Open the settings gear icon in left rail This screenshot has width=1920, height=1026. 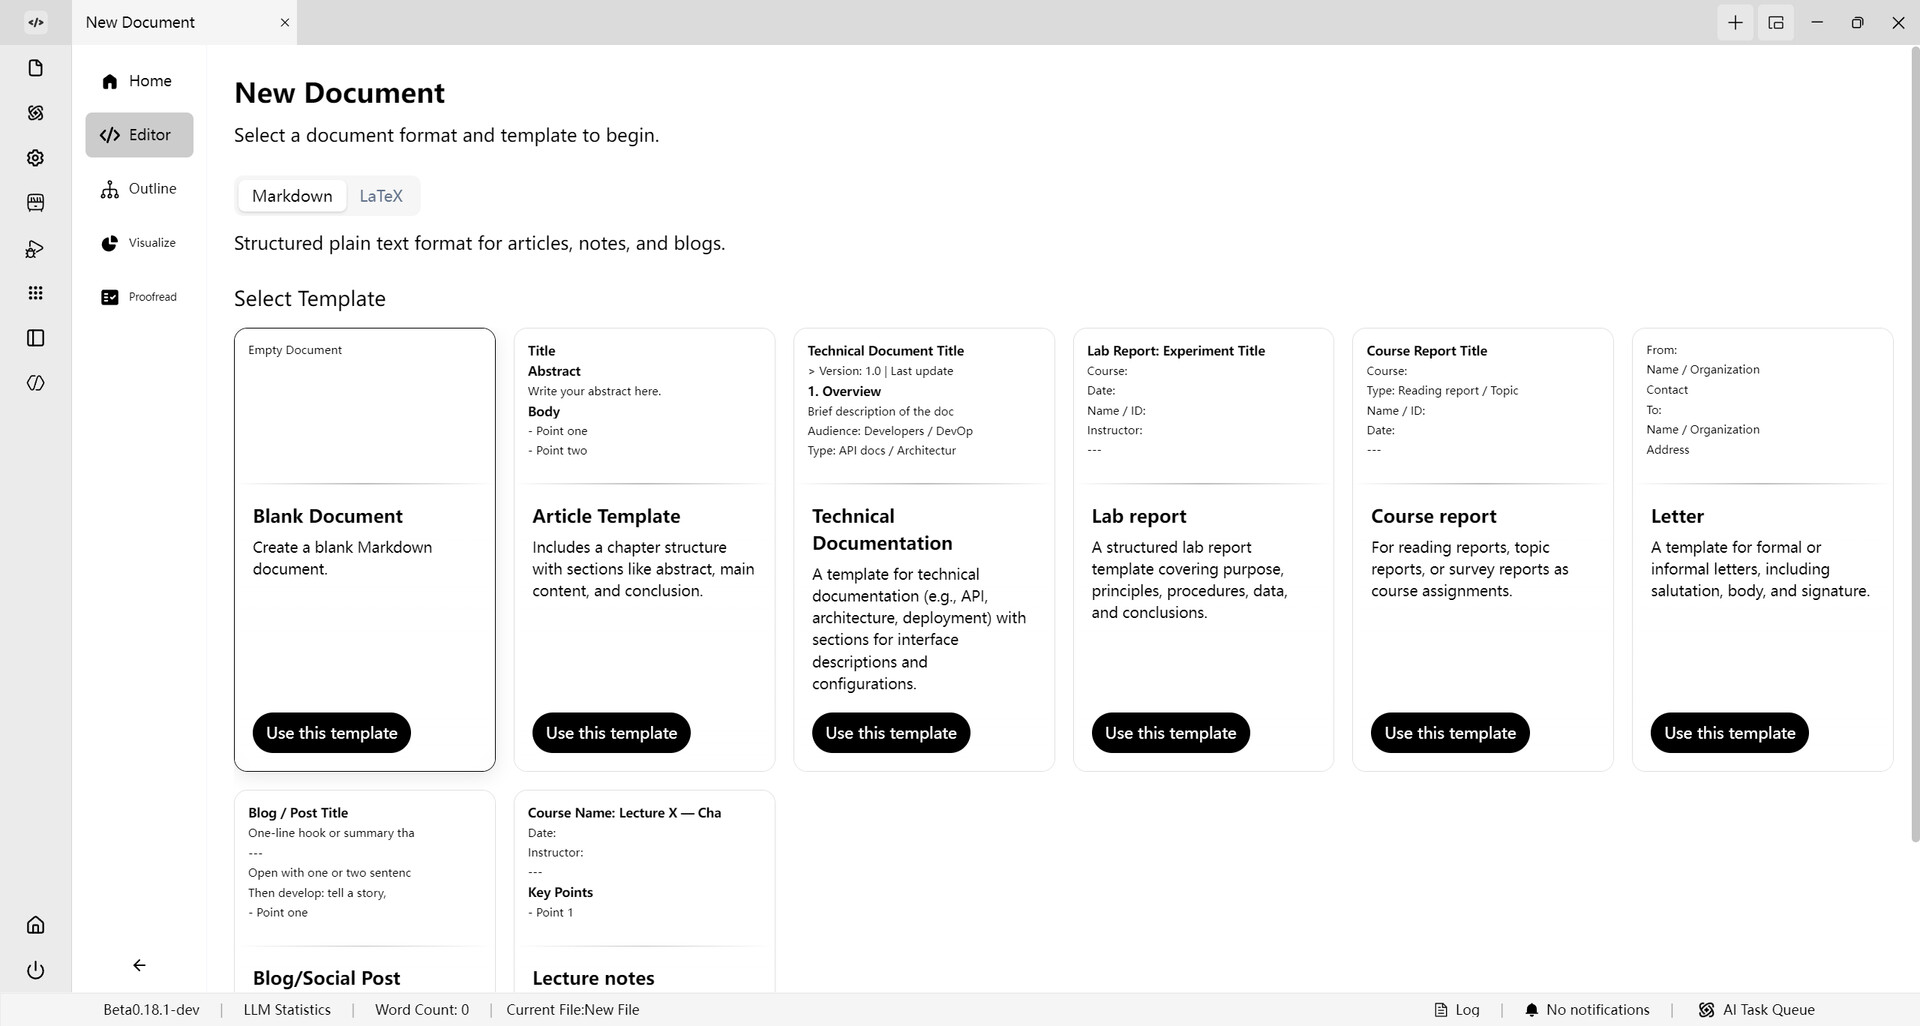click(x=36, y=158)
